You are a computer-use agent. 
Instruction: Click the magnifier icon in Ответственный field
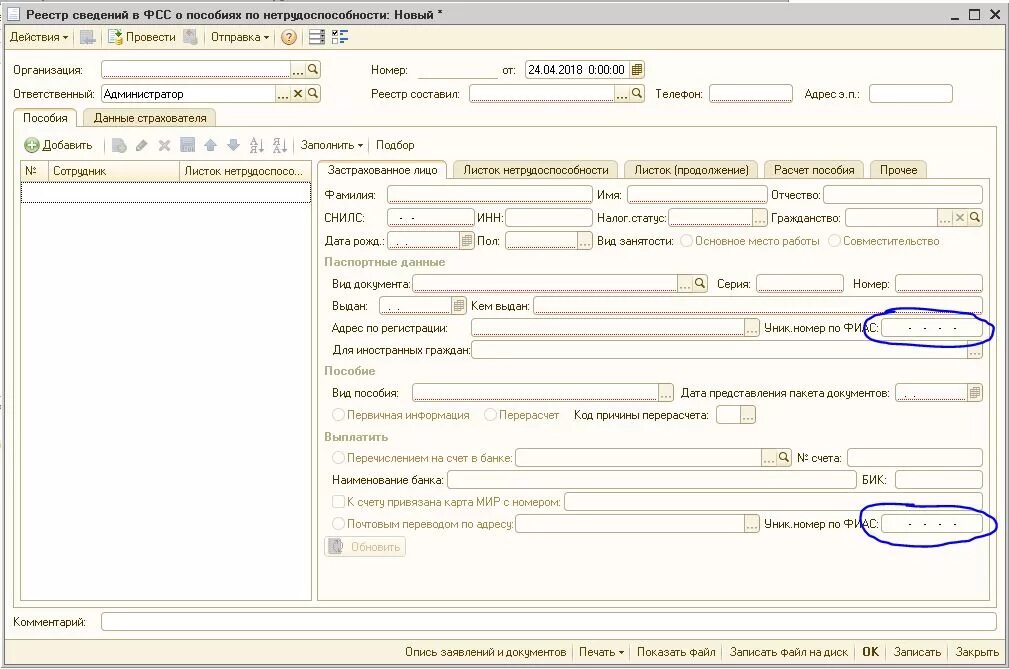[x=313, y=94]
